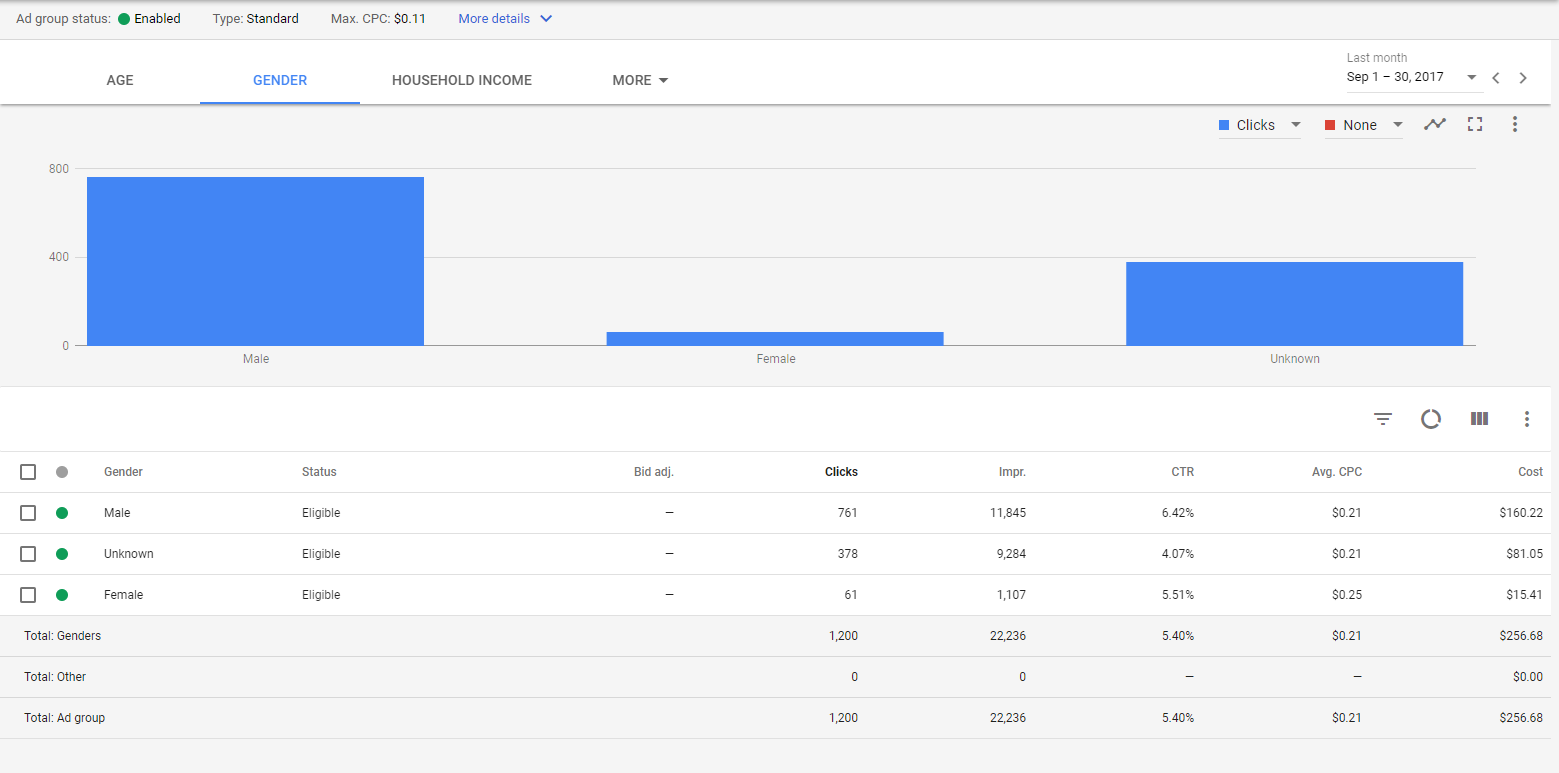Click the Status column header
The width and height of the screenshot is (1559, 773).
(x=319, y=472)
